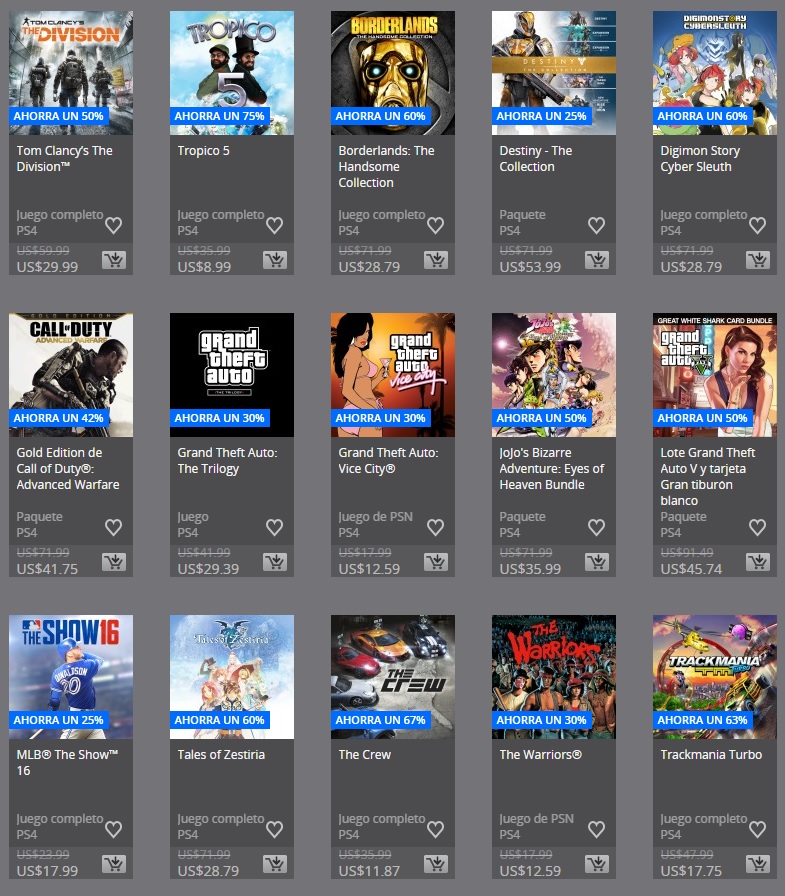Wishlist Grand Theft Auto: The Trilogy
Screen dimensions: 785x896
pyautogui.click(x=274, y=527)
